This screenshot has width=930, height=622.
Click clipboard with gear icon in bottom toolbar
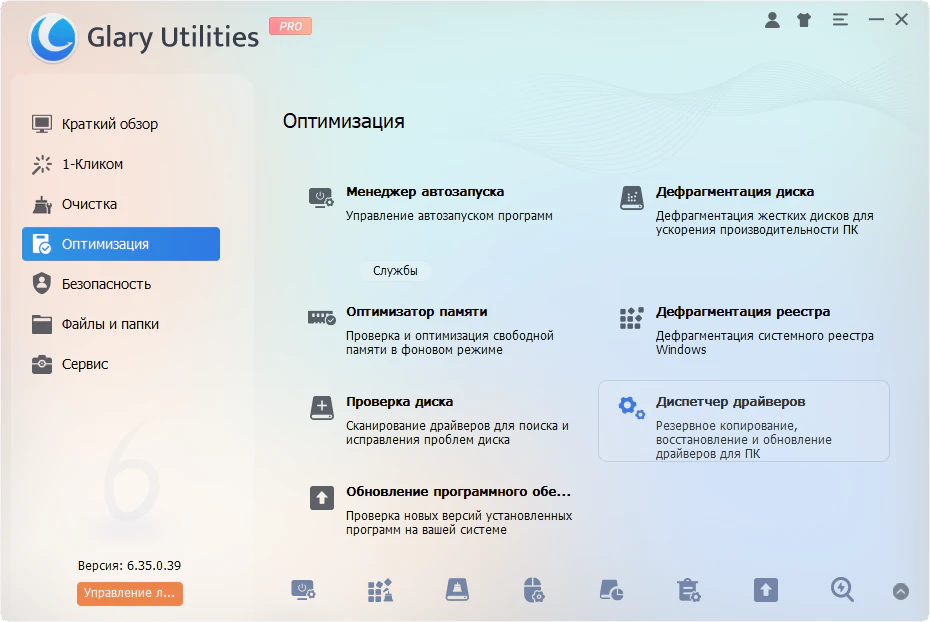(x=689, y=591)
